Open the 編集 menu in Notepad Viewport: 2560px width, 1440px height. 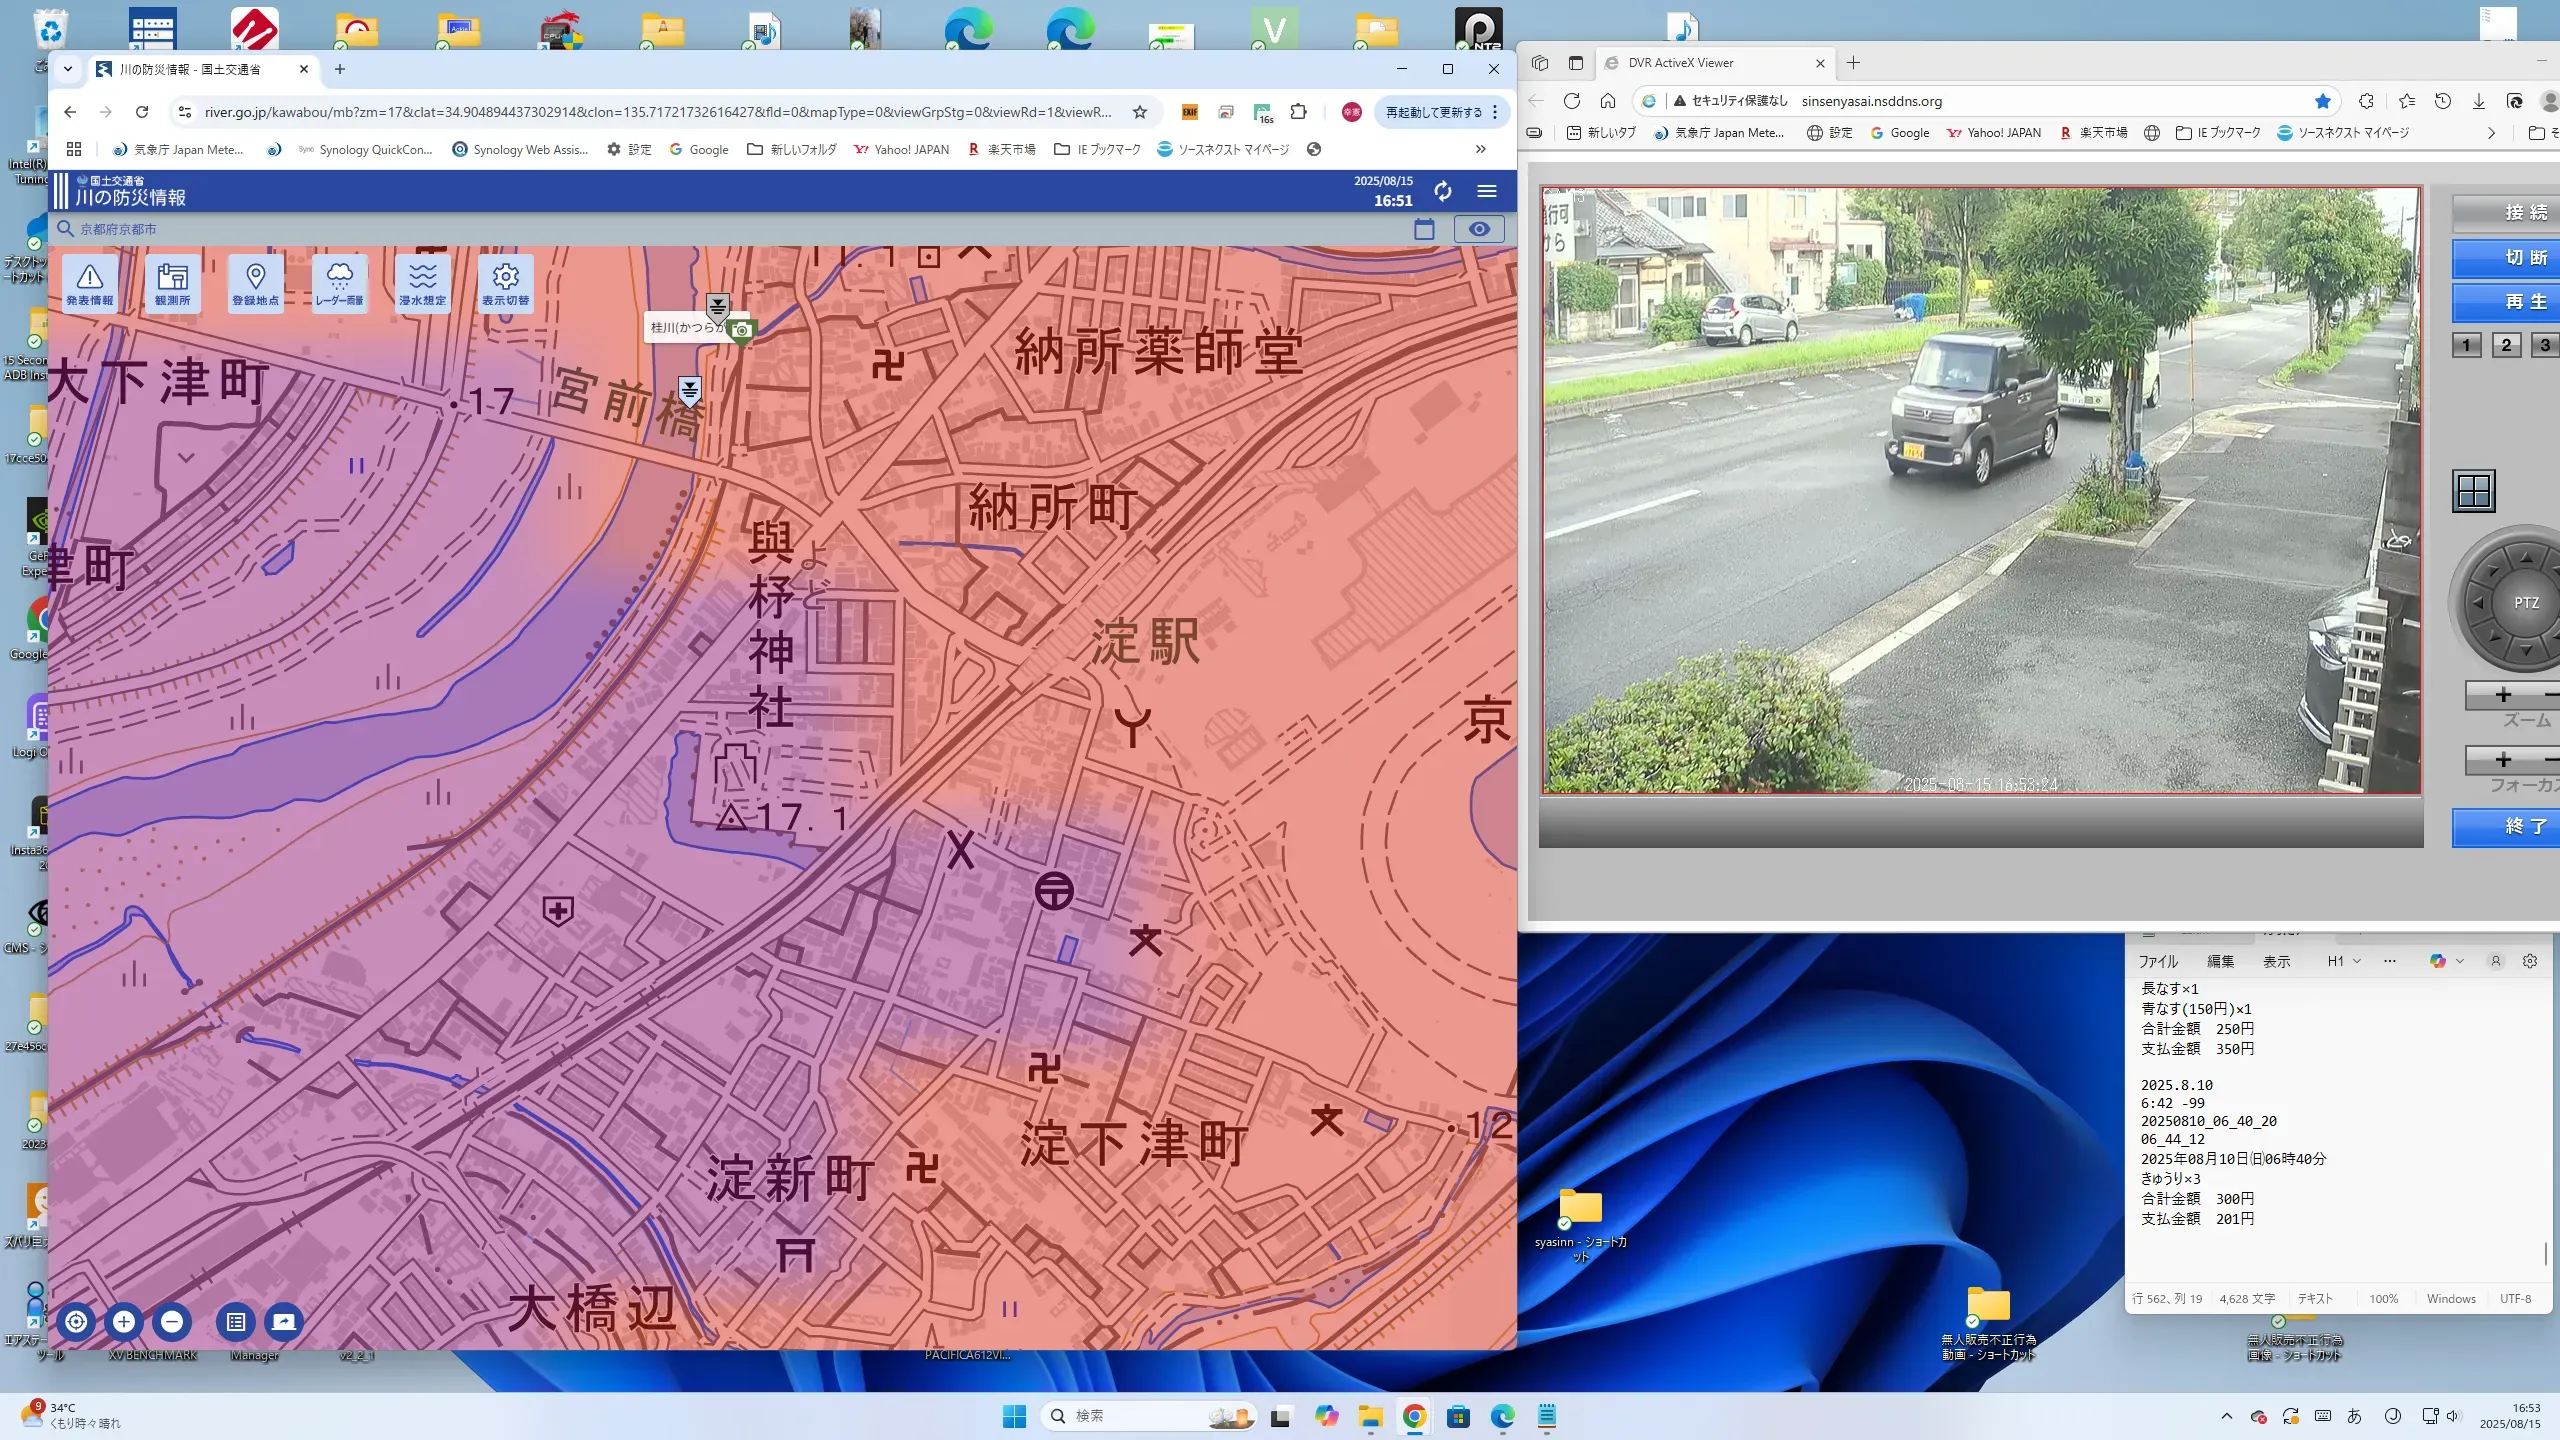pos(2220,961)
